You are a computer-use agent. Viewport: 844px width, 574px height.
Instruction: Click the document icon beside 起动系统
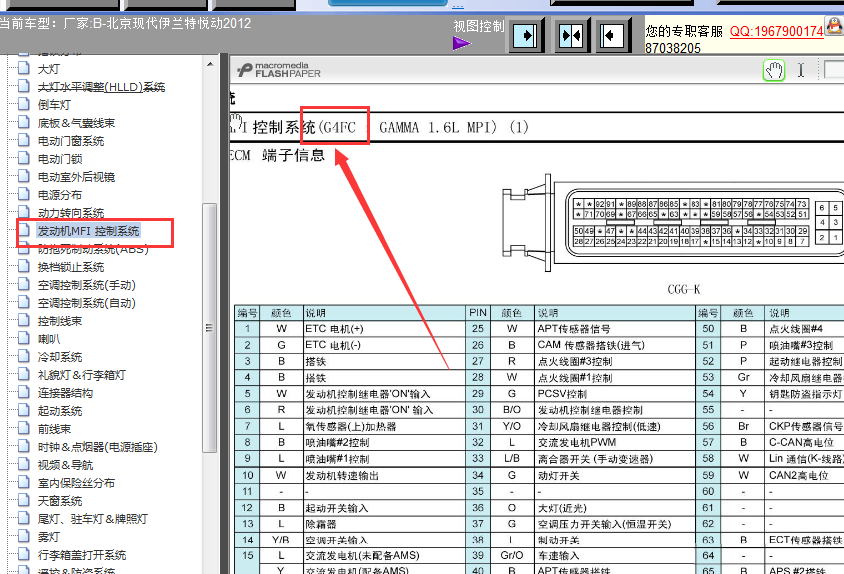pyautogui.click(x=24, y=410)
